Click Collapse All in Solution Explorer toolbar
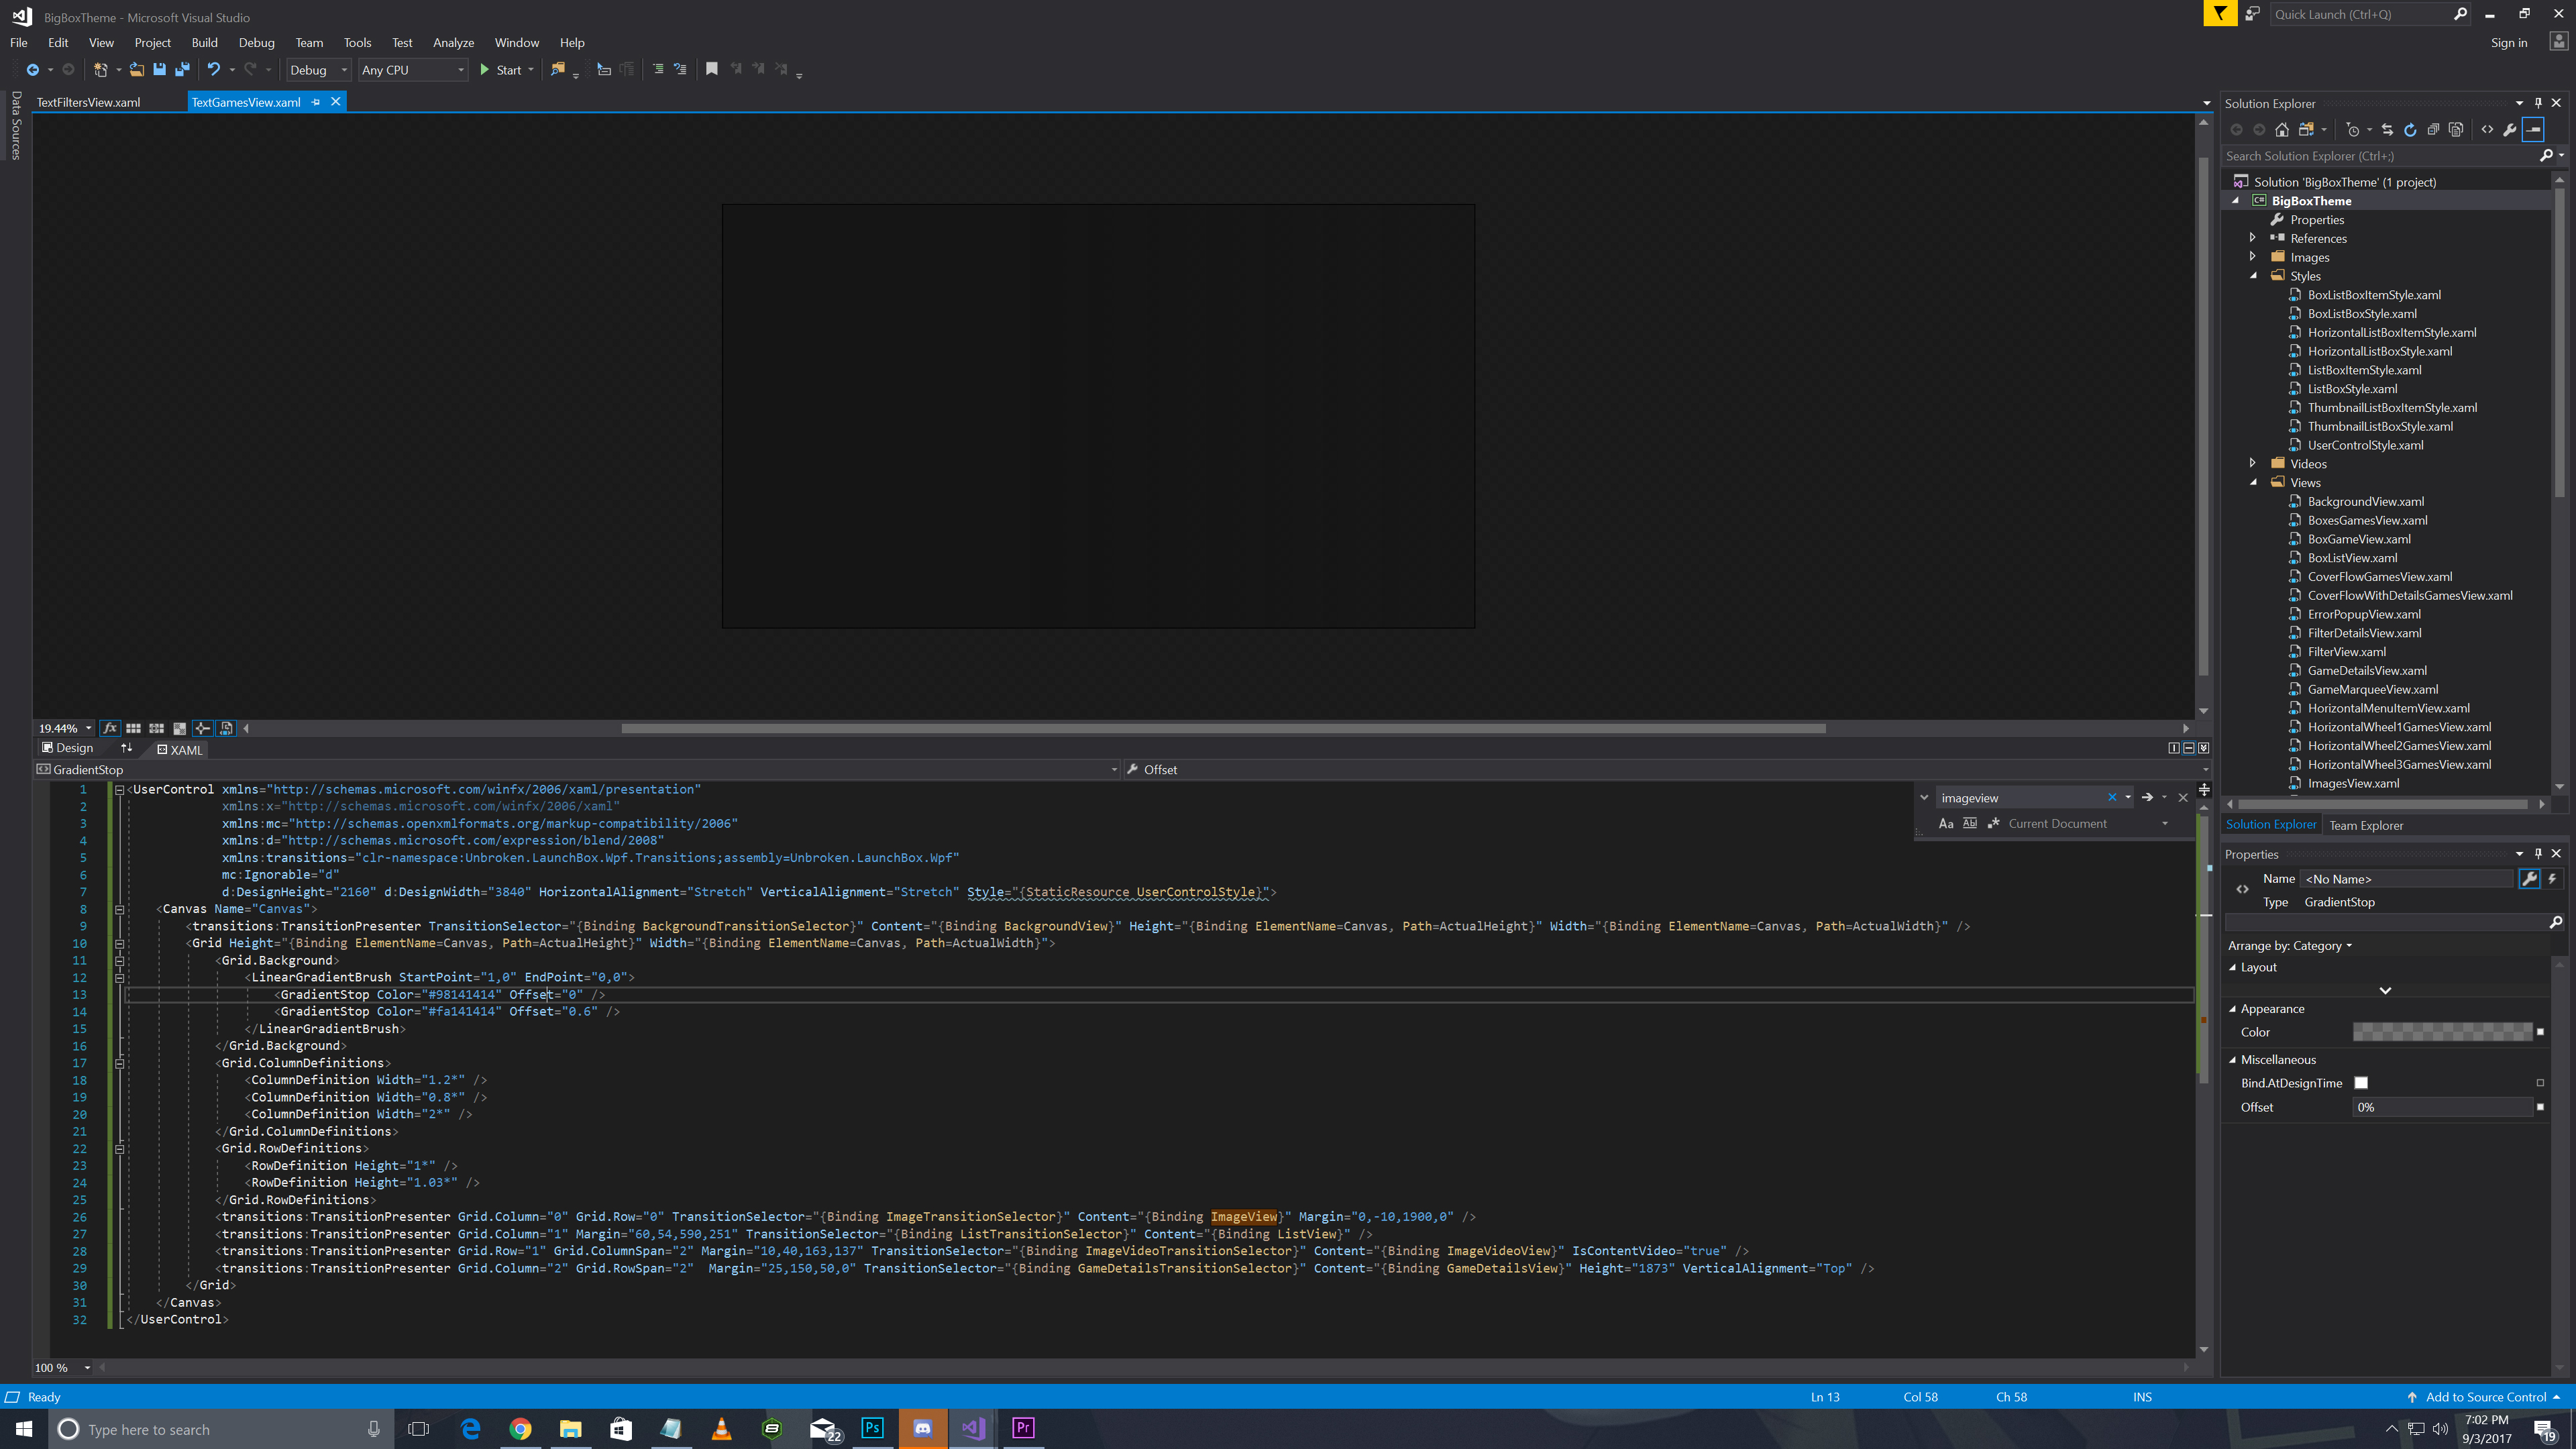2576x1449 pixels. pos(2433,130)
